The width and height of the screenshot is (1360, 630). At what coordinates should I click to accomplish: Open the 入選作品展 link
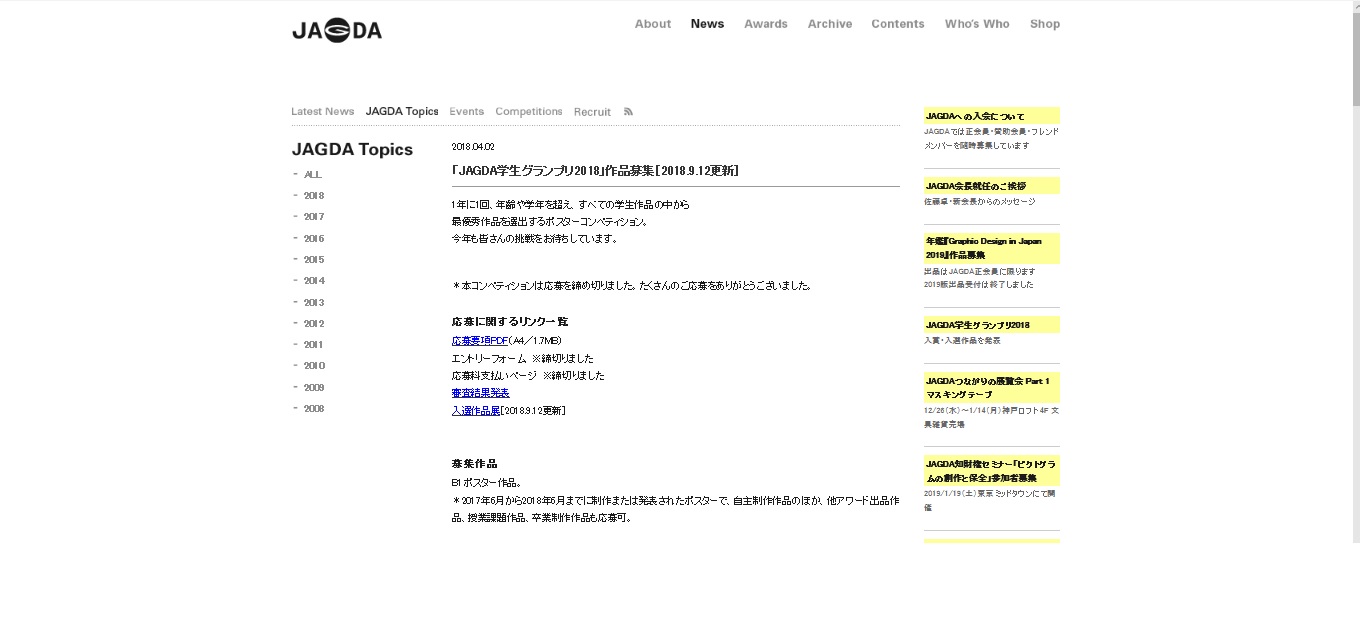[476, 411]
